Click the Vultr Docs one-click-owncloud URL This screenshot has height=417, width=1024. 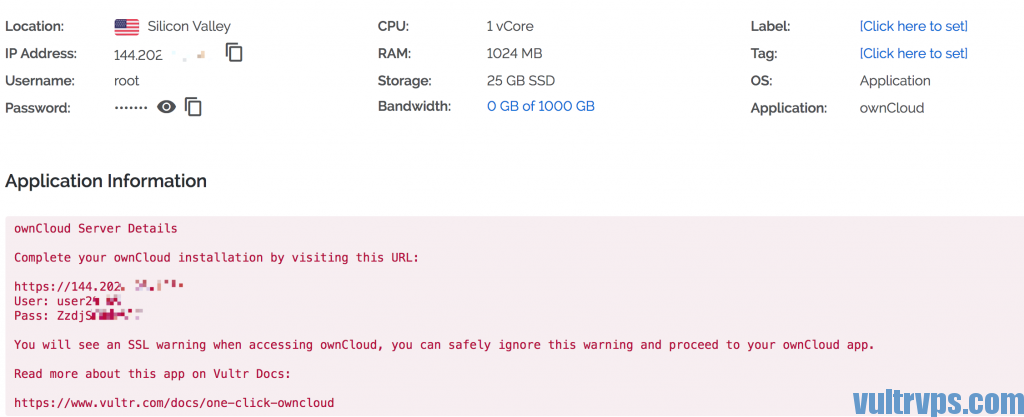tap(174, 403)
